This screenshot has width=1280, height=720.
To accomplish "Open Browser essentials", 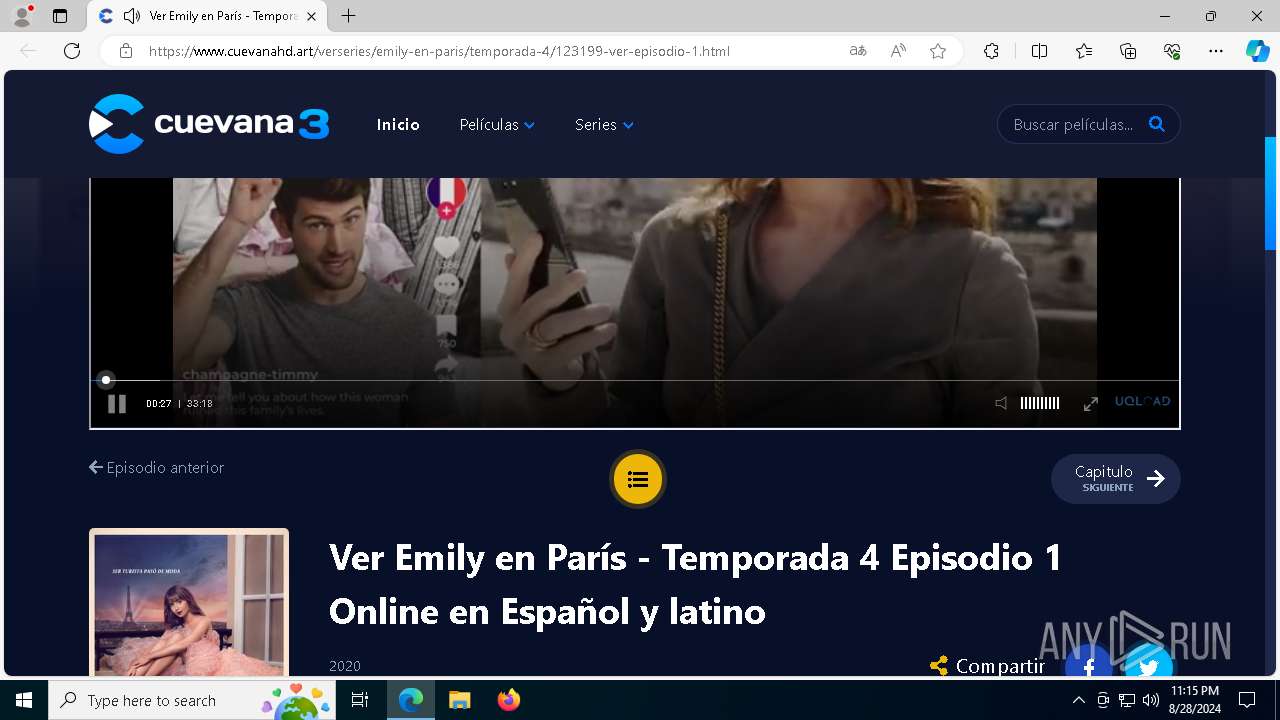I will [x=1172, y=51].
